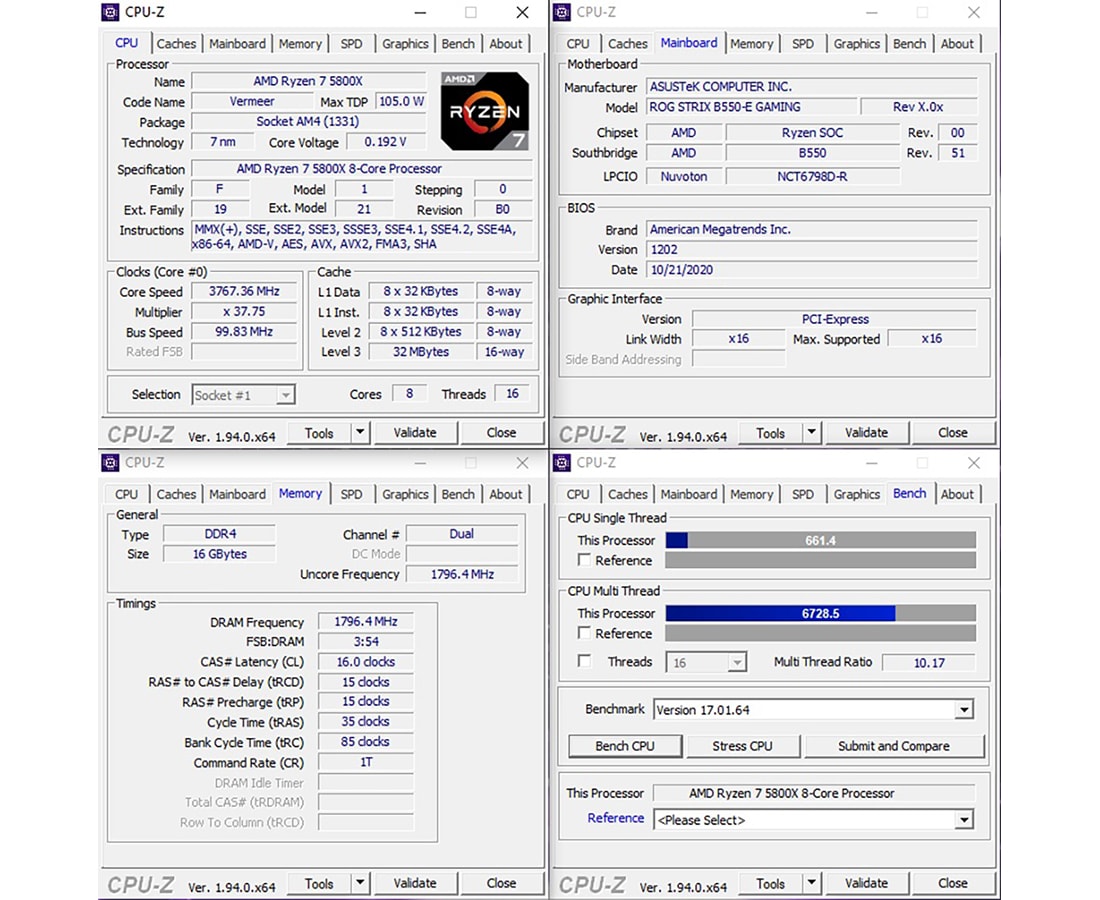The image size is (1100, 900).
Task: Click multi thread score bar 6728.5
Action: (x=820, y=613)
